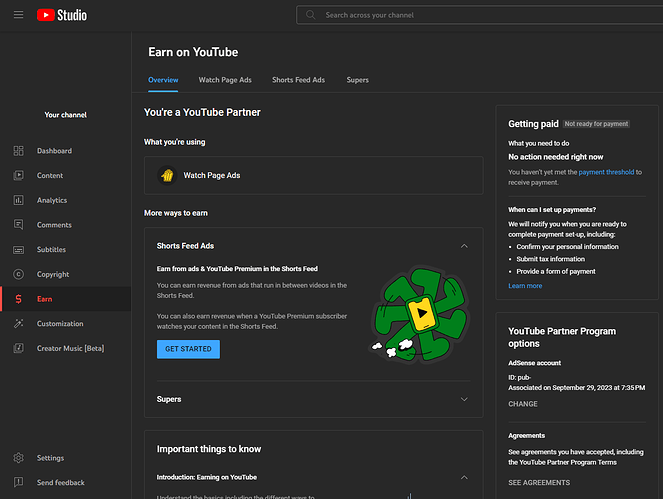
Task: Click Learn more under Getting paid
Action: pos(525,286)
